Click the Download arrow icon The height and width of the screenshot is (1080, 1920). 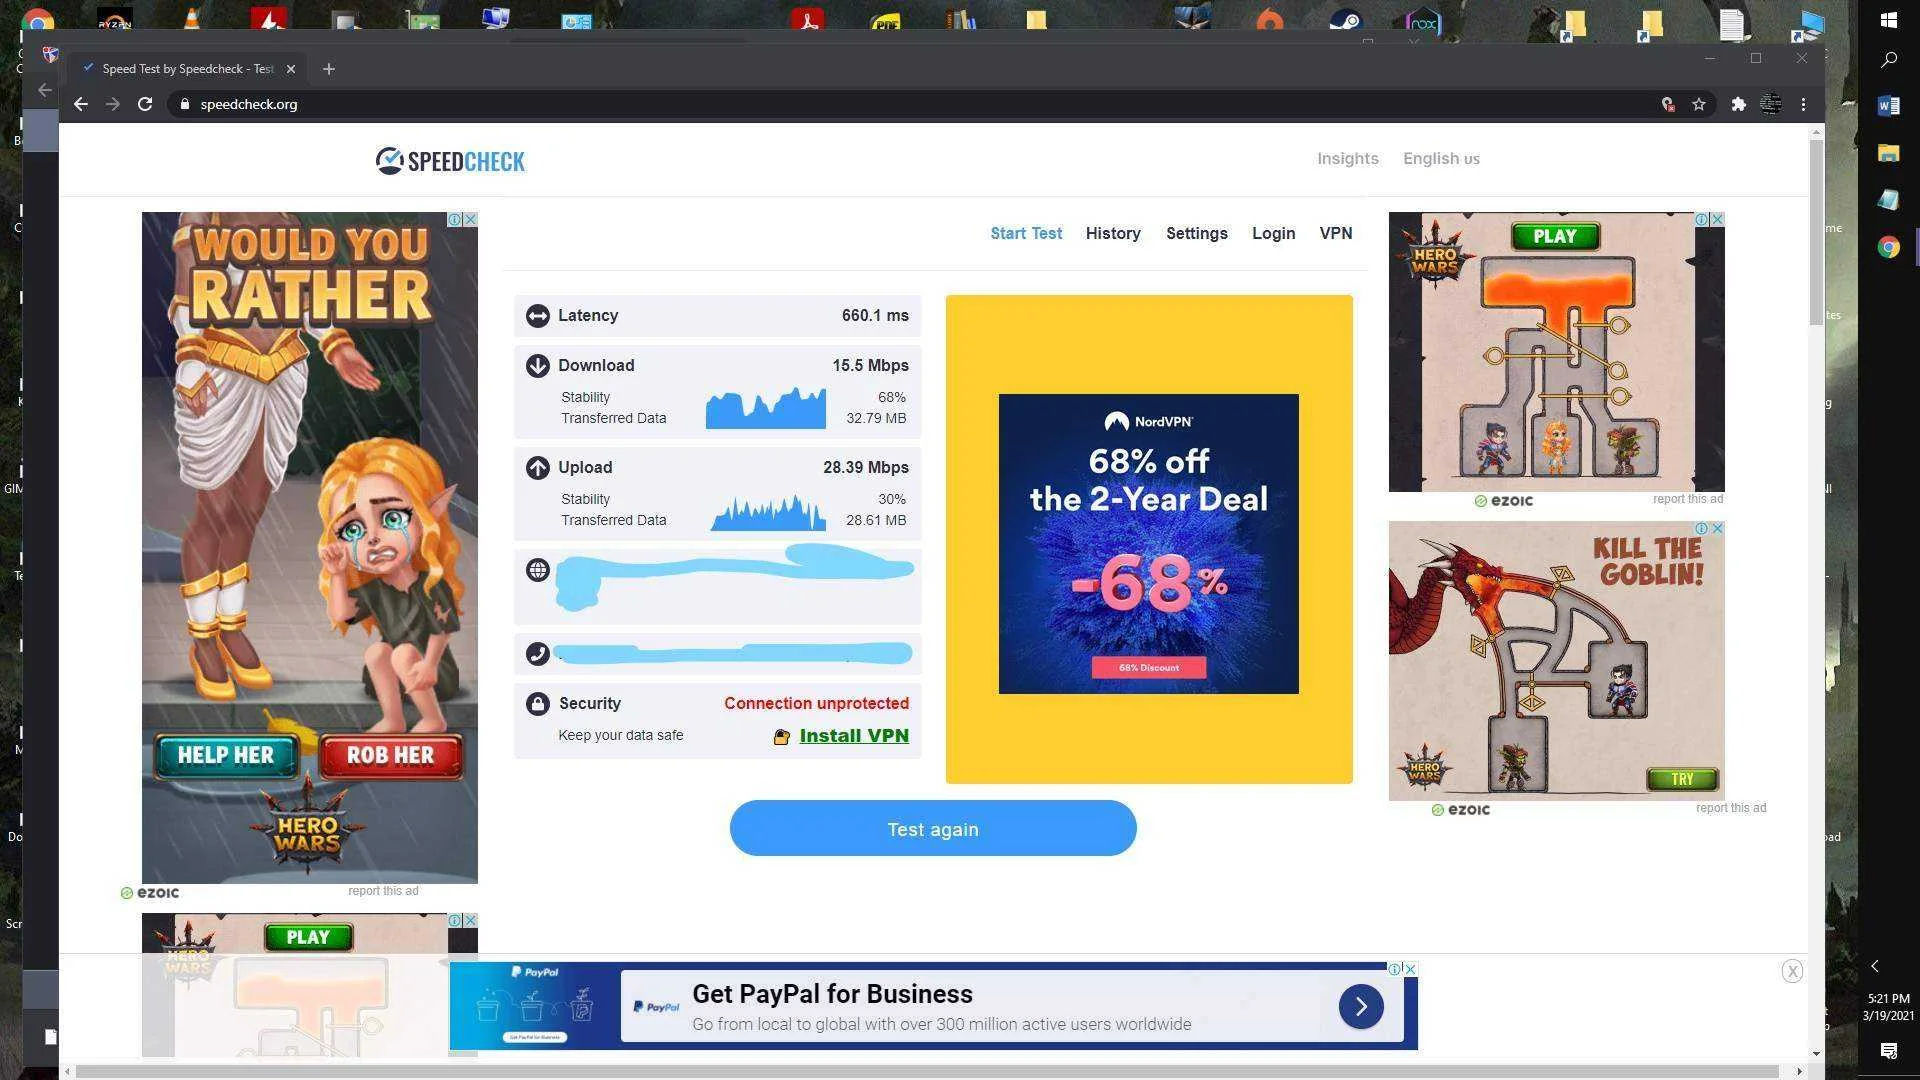pyautogui.click(x=538, y=366)
